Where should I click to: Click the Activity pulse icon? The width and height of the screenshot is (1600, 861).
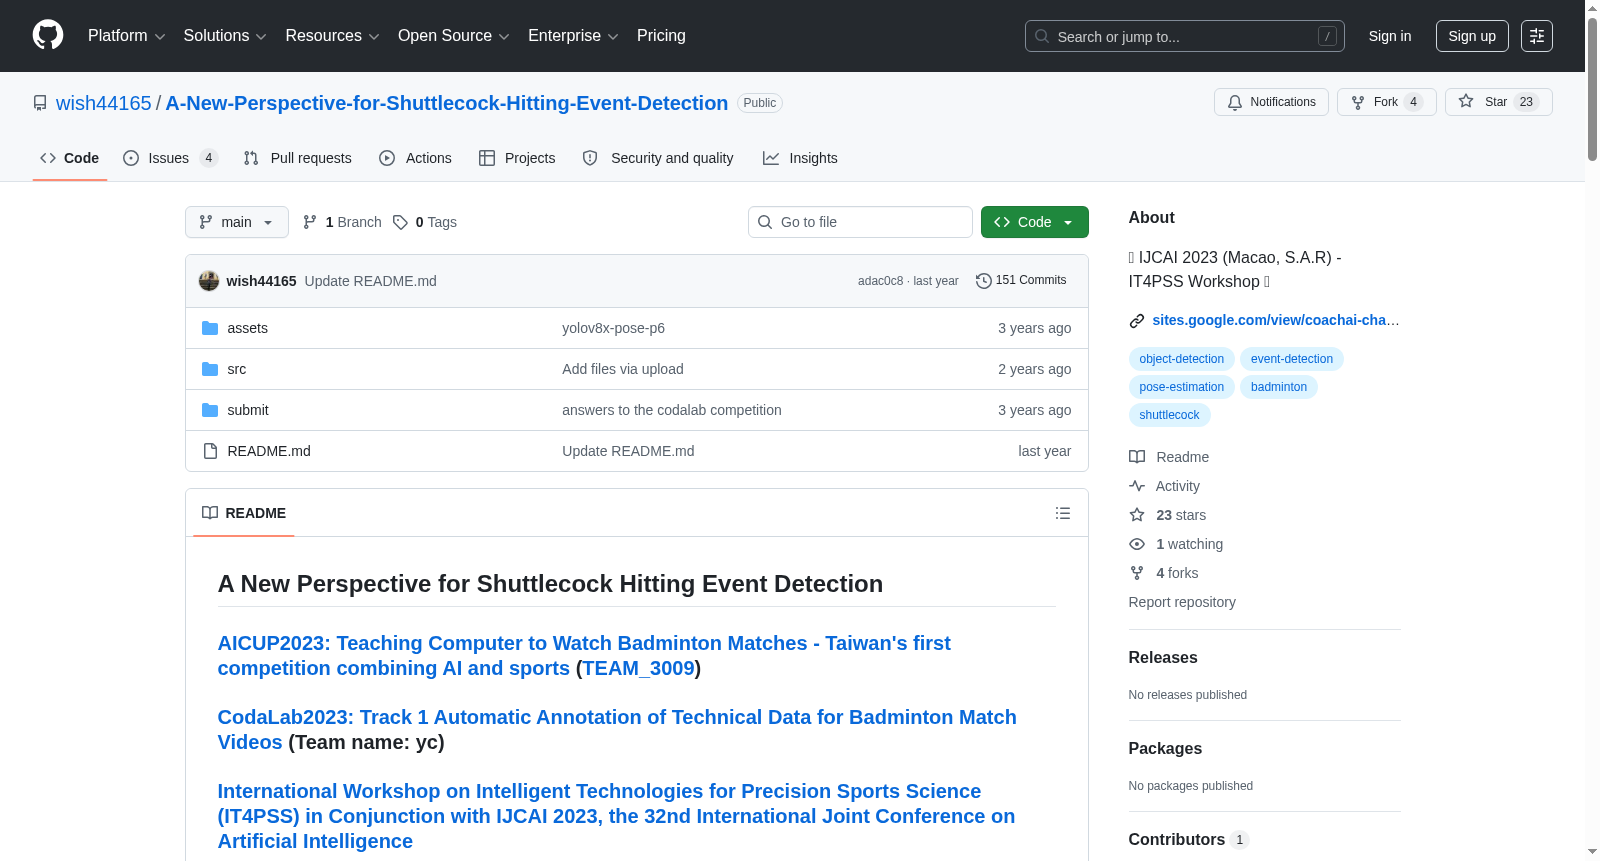pyautogui.click(x=1137, y=486)
